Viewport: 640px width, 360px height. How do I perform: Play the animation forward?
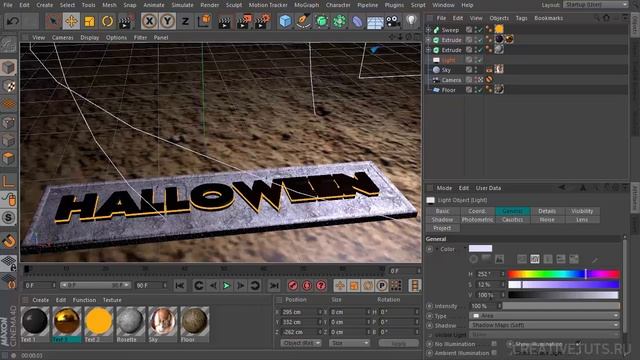tap(227, 286)
